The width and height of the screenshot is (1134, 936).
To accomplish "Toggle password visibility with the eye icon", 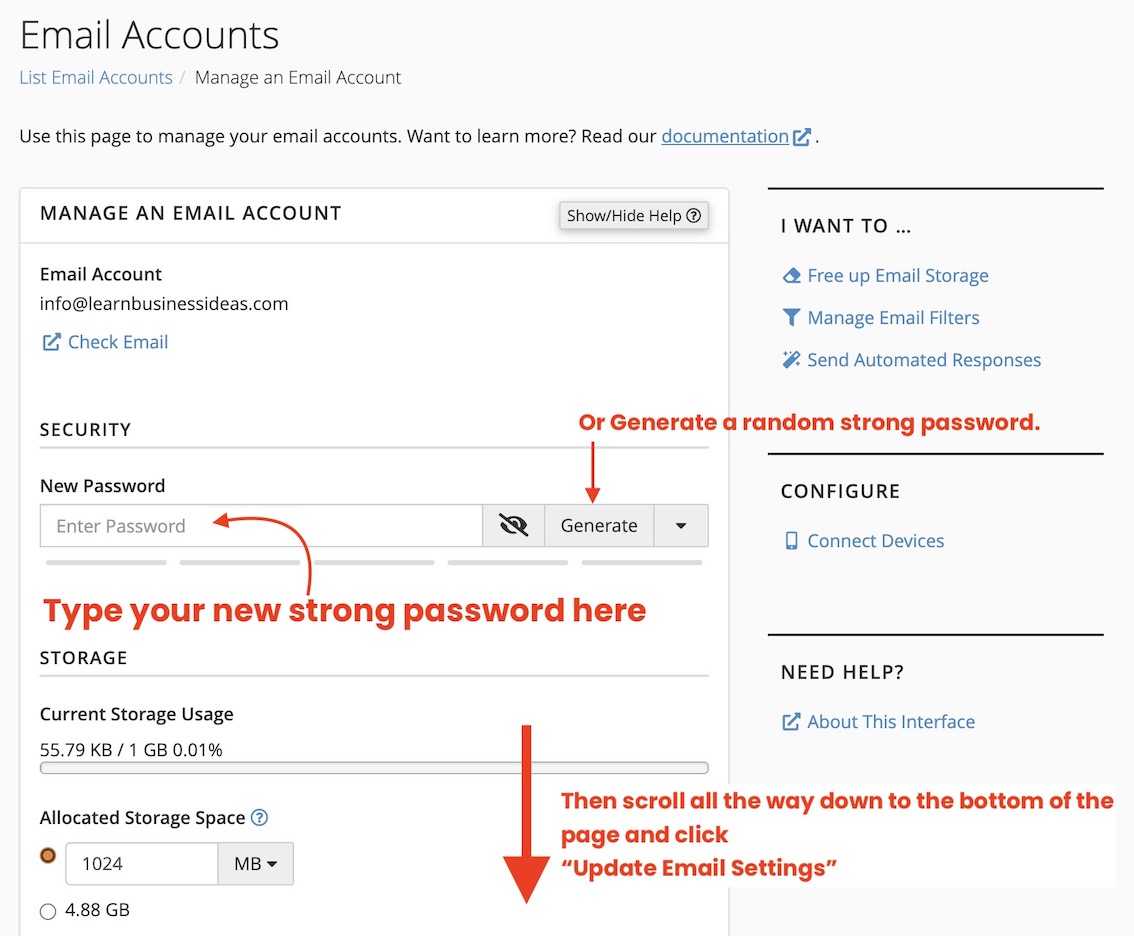I will coord(513,525).
